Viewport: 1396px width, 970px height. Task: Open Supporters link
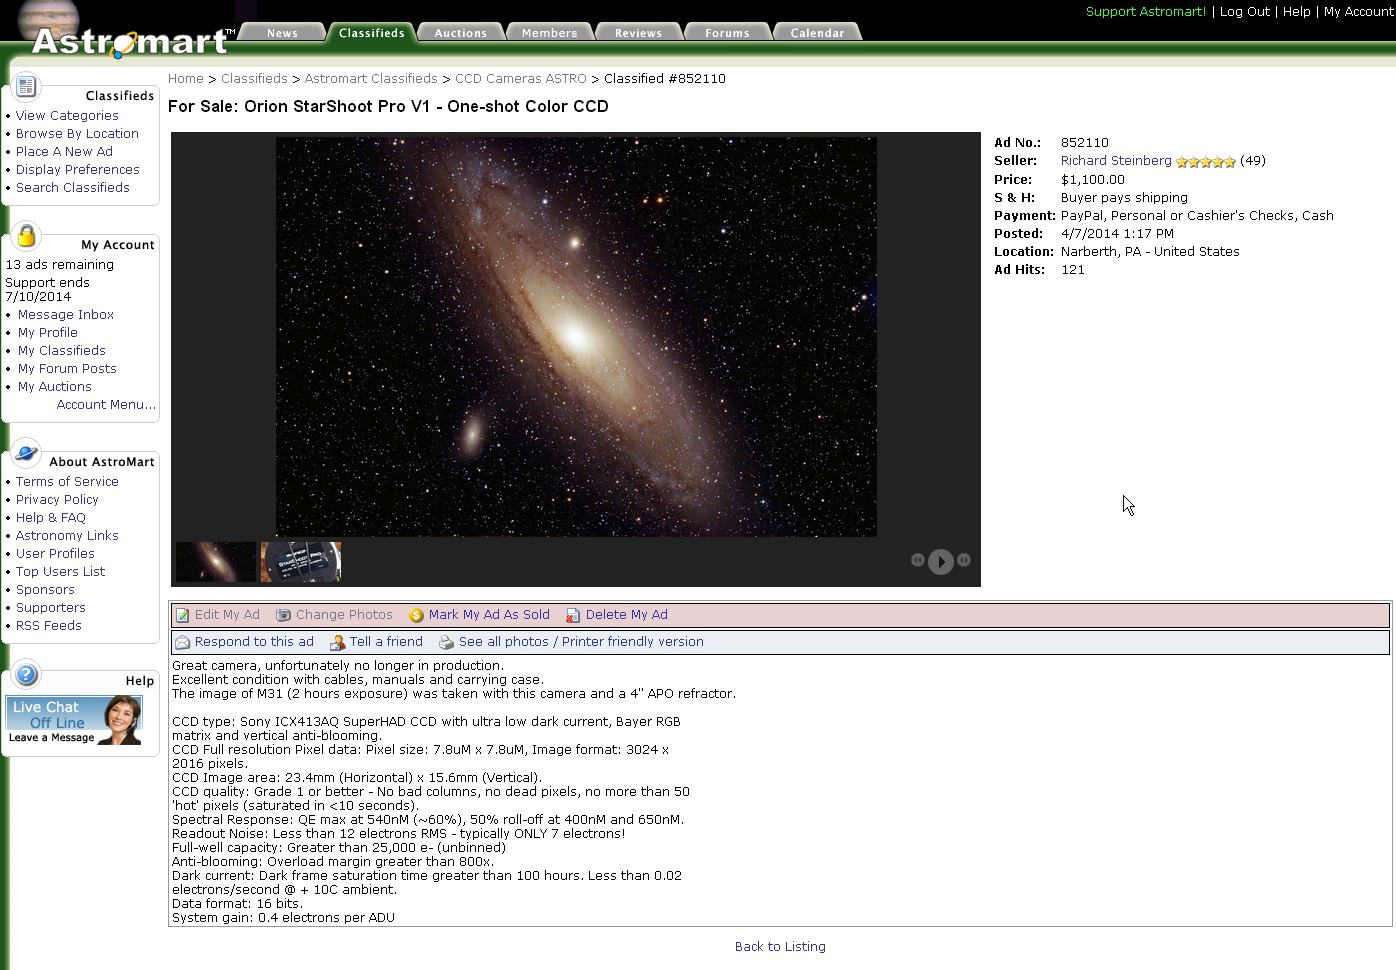pyautogui.click(x=50, y=608)
